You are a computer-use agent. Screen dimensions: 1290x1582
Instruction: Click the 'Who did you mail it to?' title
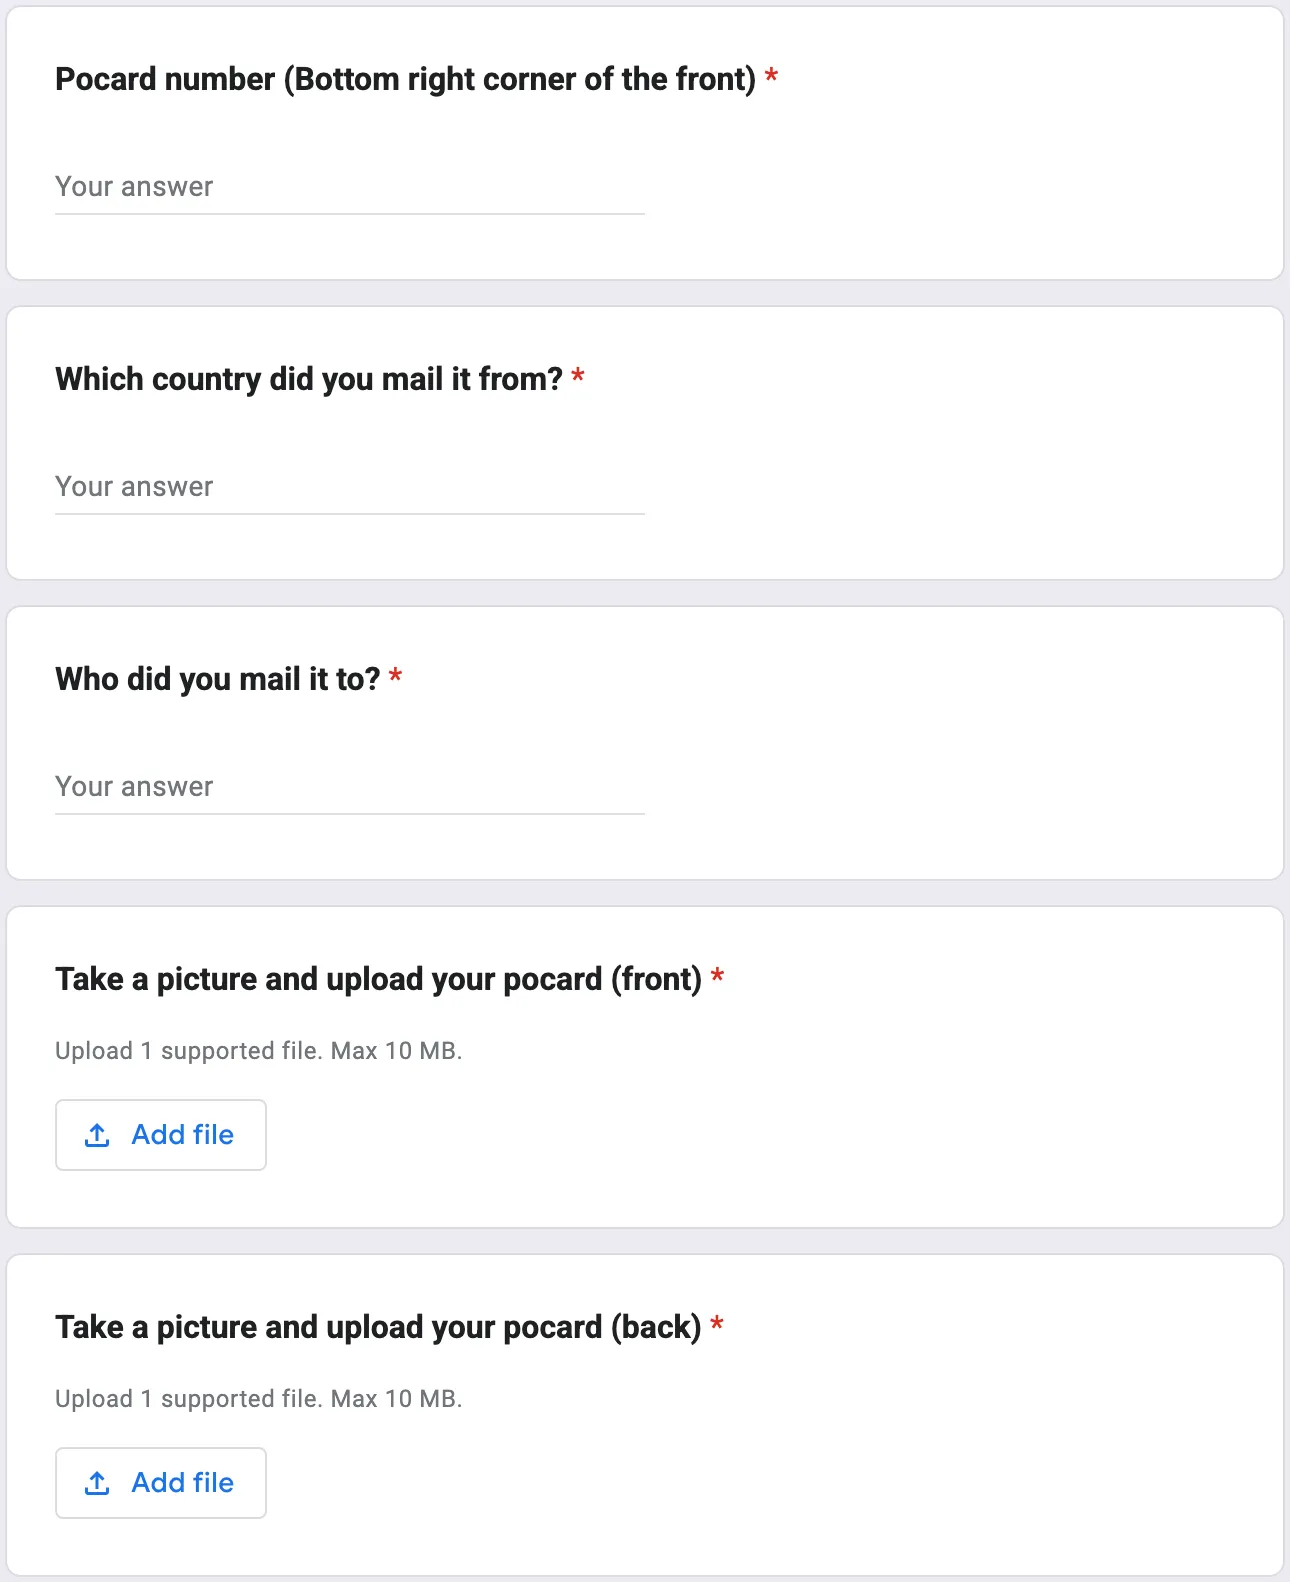218,679
